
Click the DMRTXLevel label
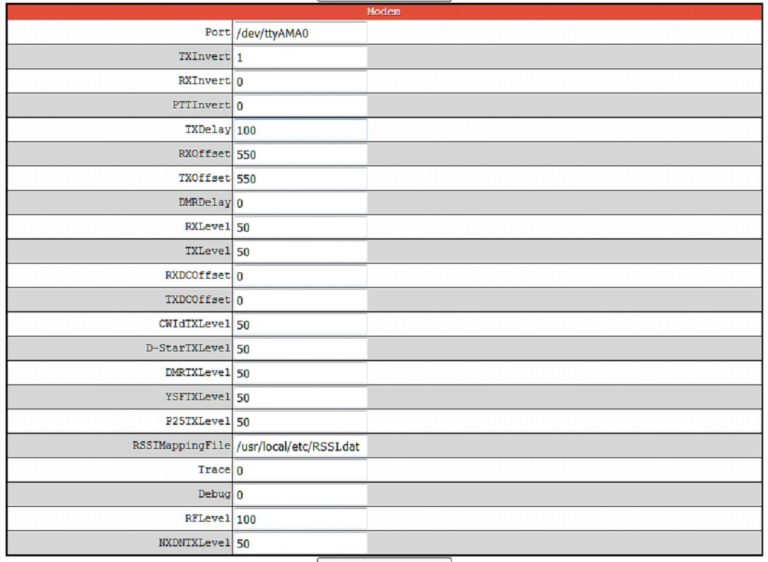click(x=198, y=372)
